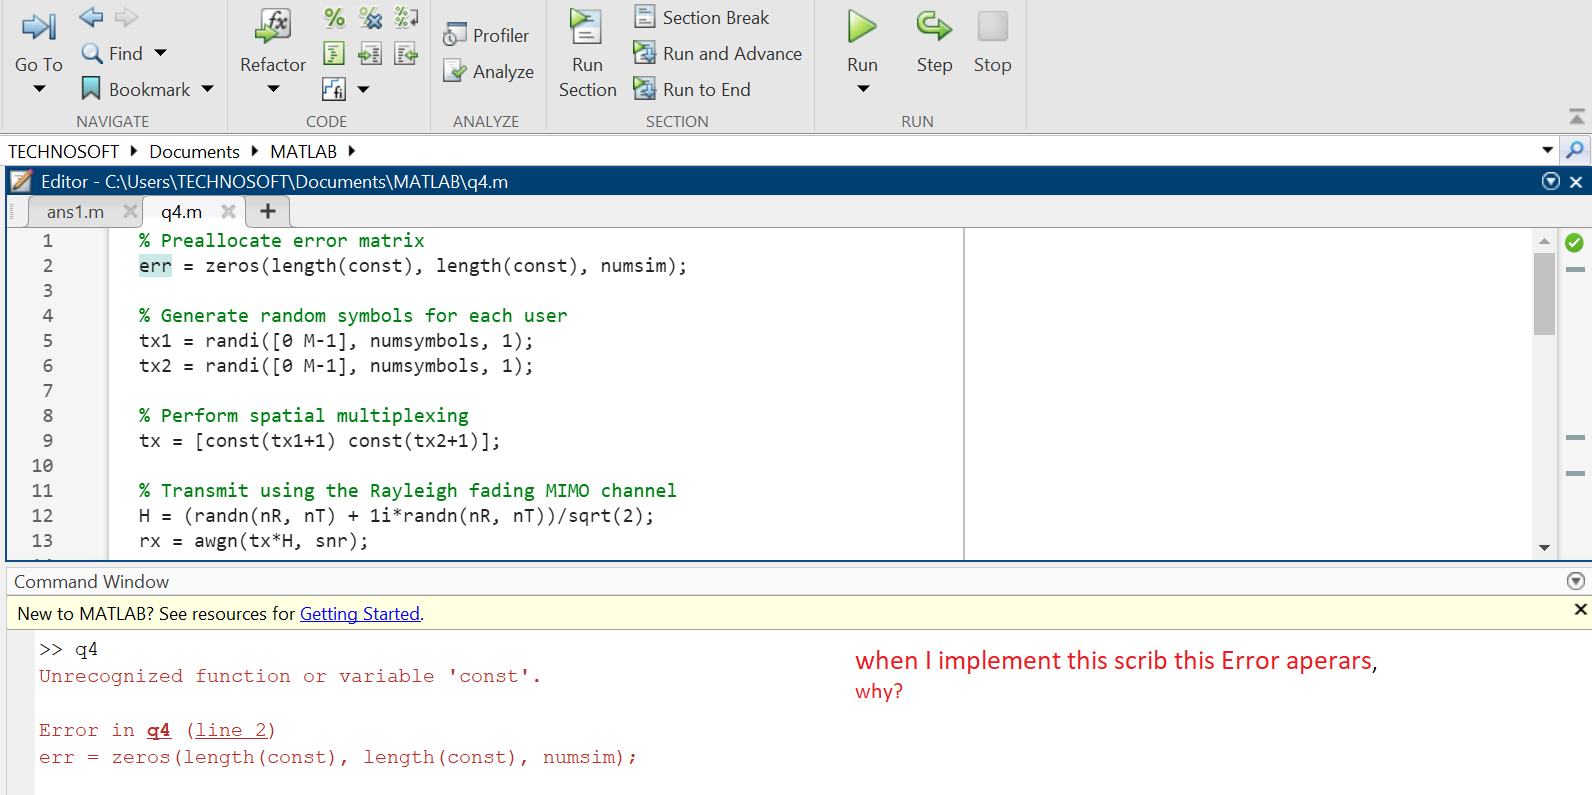Image resolution: width=1592 pixels, height=795 pixels.
Task: Click the Stop button
Action: (992, 42)
